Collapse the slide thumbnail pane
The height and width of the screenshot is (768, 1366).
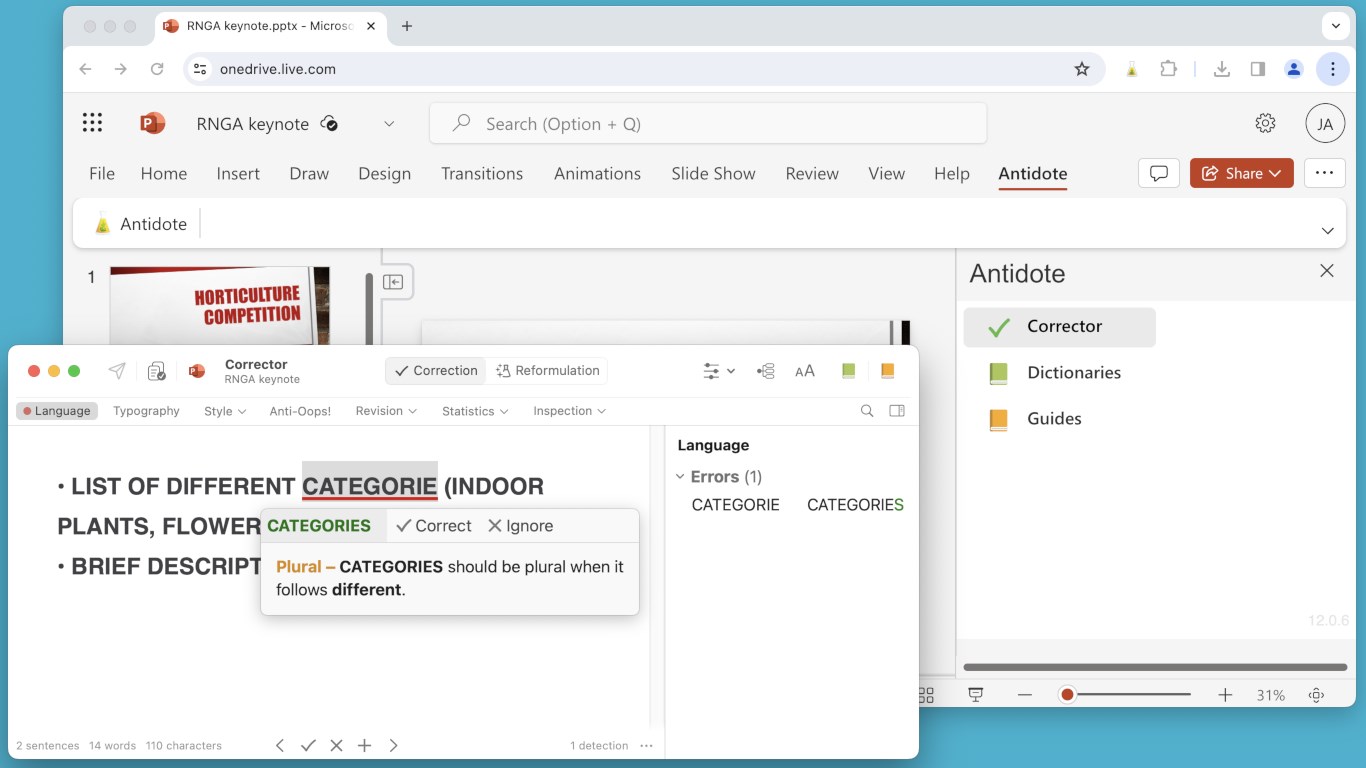[393, 282]
